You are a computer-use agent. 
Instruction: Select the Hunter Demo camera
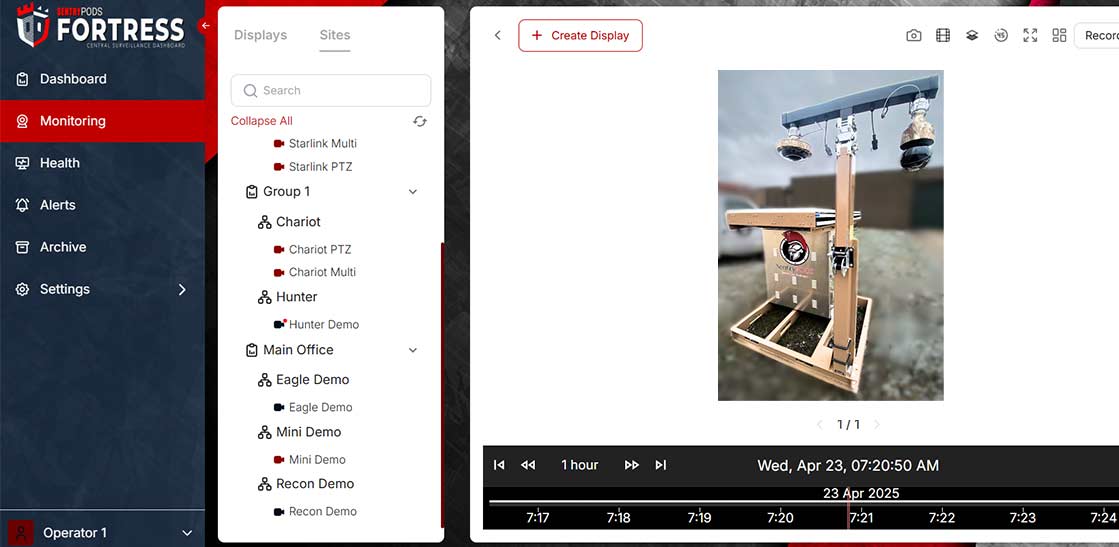point(316,324)
